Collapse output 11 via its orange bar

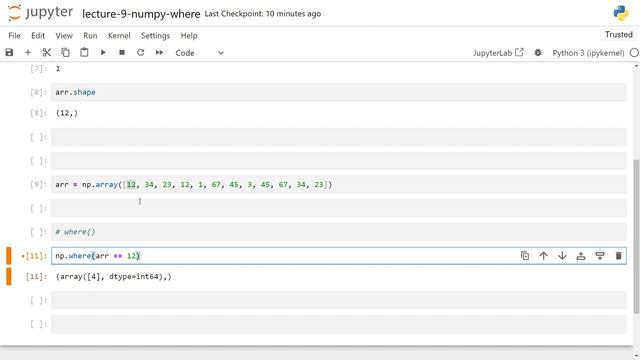click(x=9, y=277)
